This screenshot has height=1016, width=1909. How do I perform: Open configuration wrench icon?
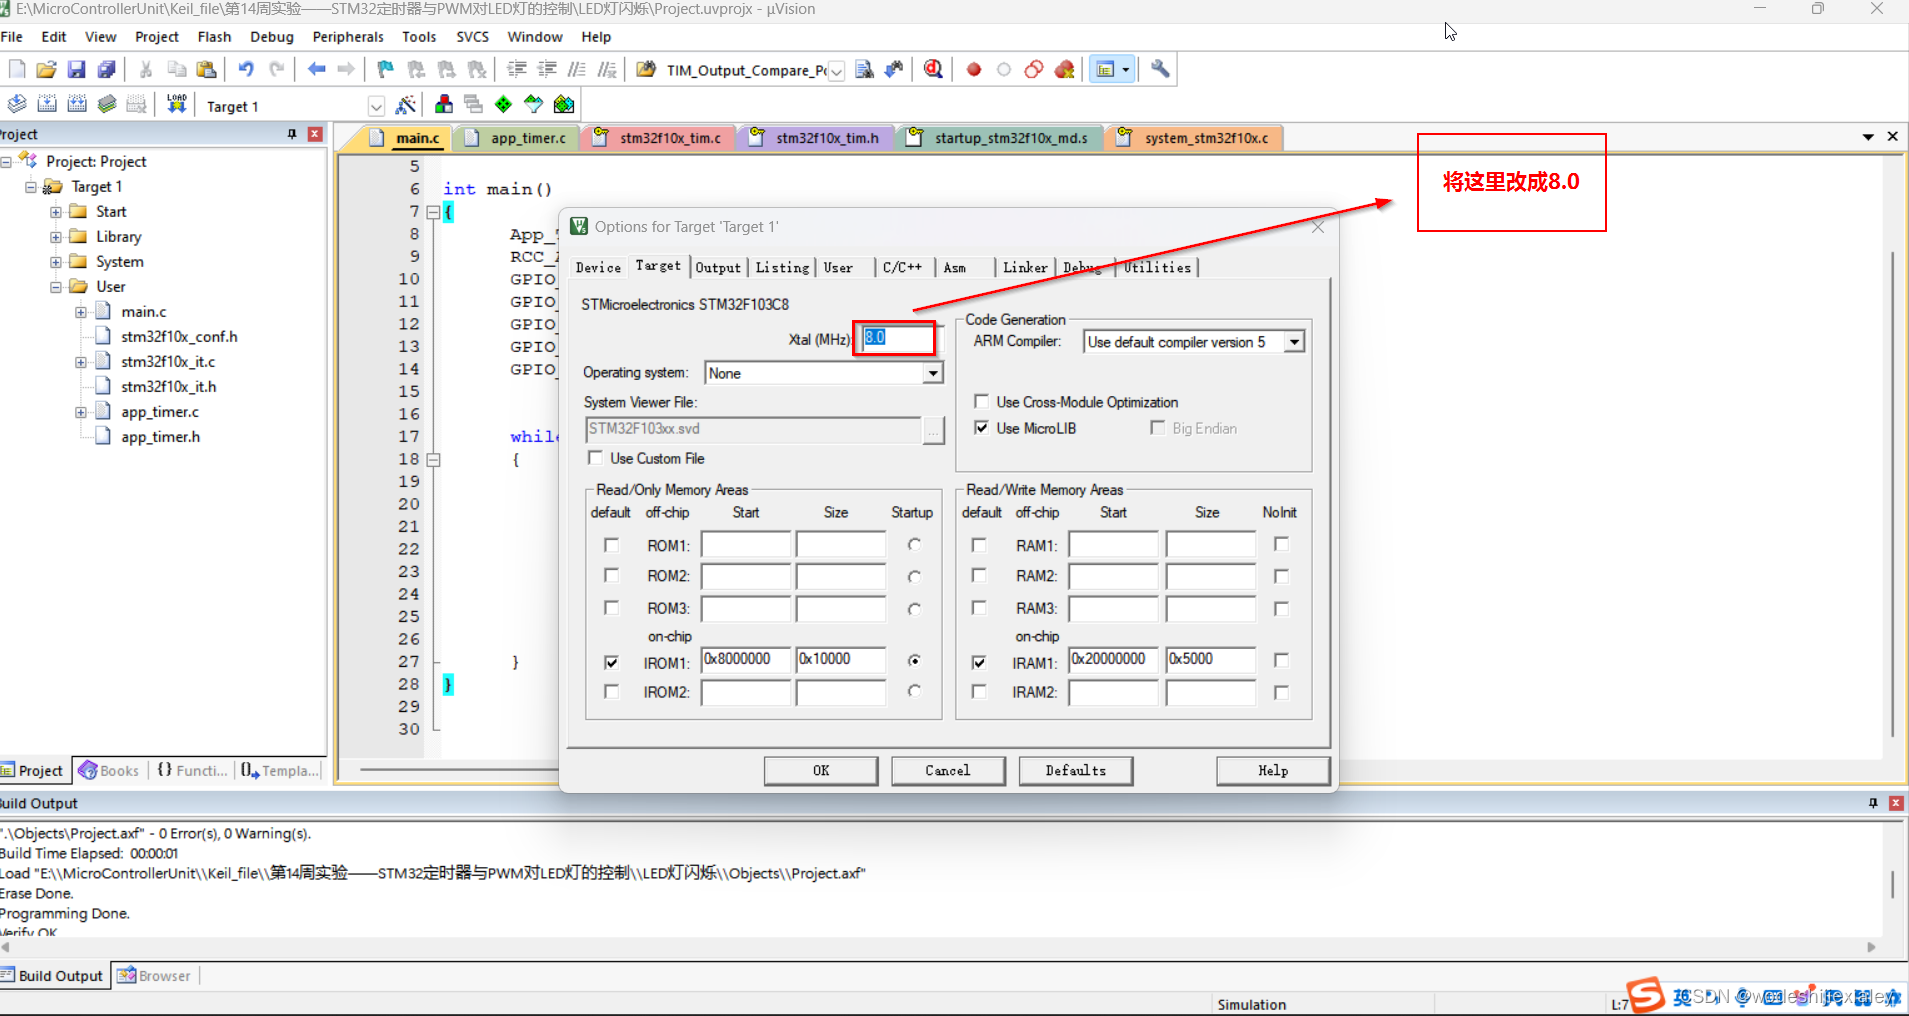tap(1160, 69)
